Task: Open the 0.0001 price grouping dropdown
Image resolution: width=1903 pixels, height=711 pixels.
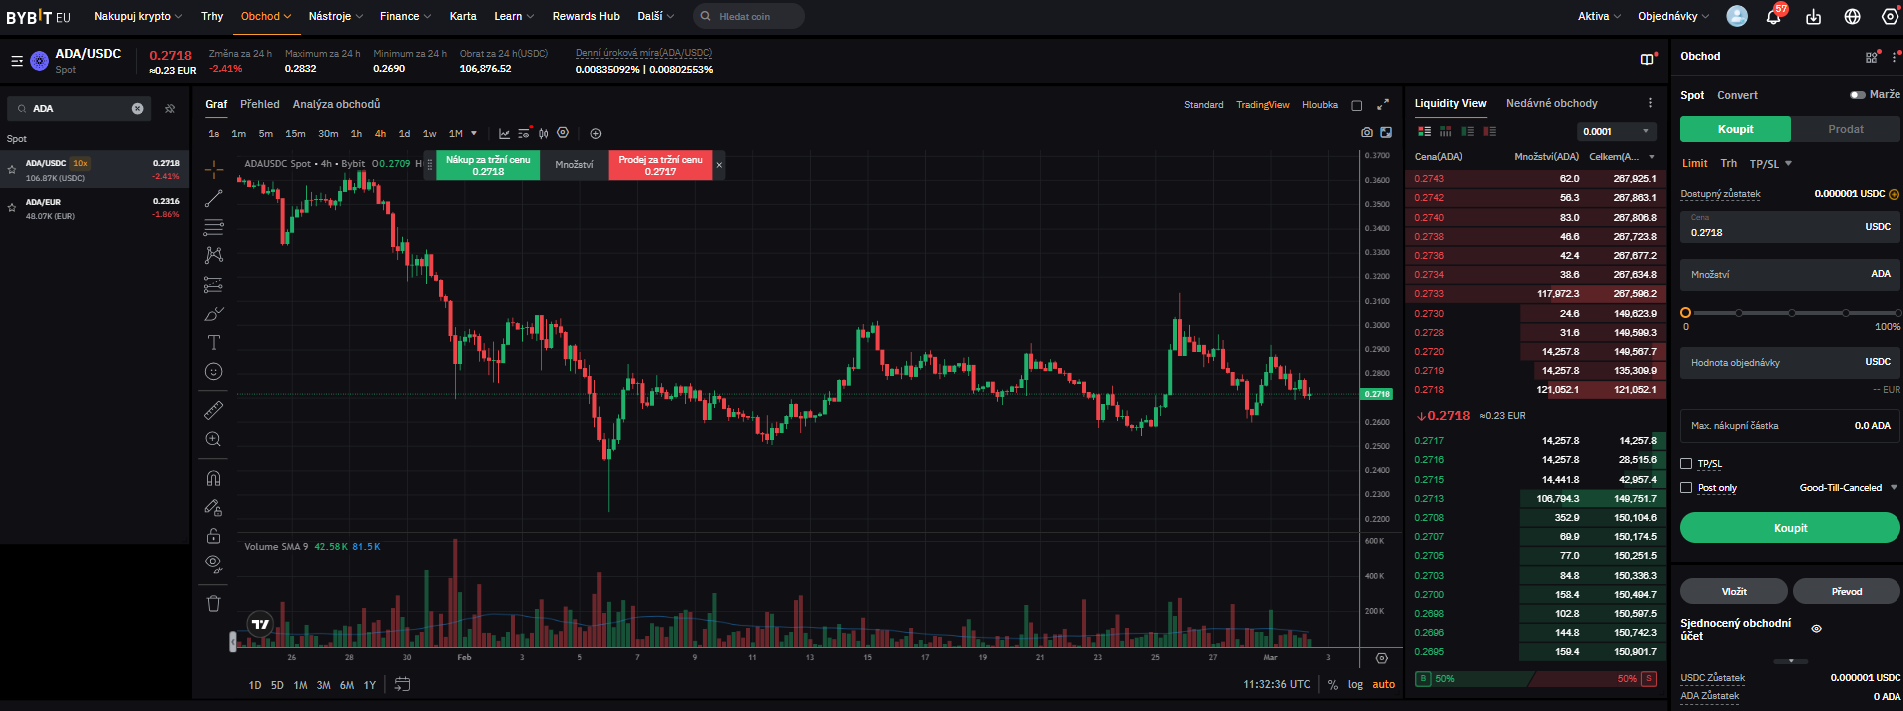Action: 1616,131
